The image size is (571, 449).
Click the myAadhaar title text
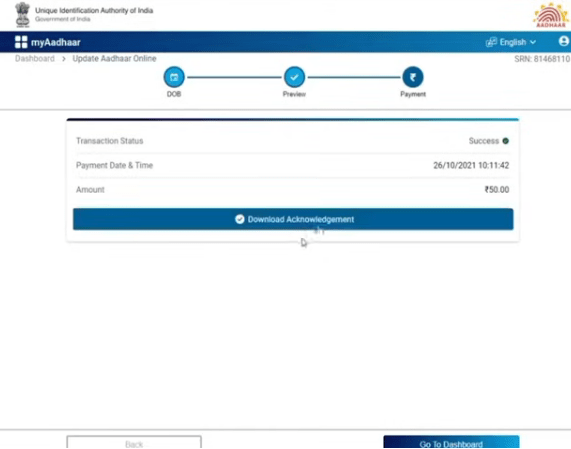point(56,42)
